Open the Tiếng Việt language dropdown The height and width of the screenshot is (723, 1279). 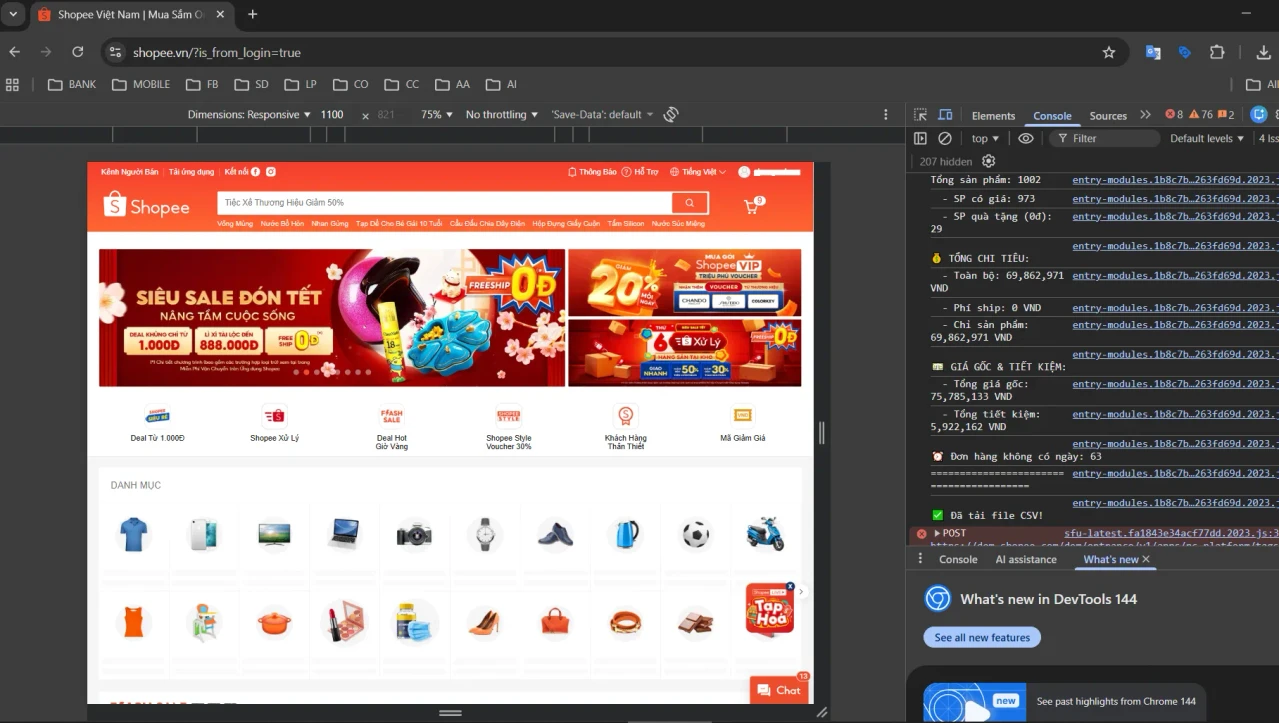click(698, 172)
